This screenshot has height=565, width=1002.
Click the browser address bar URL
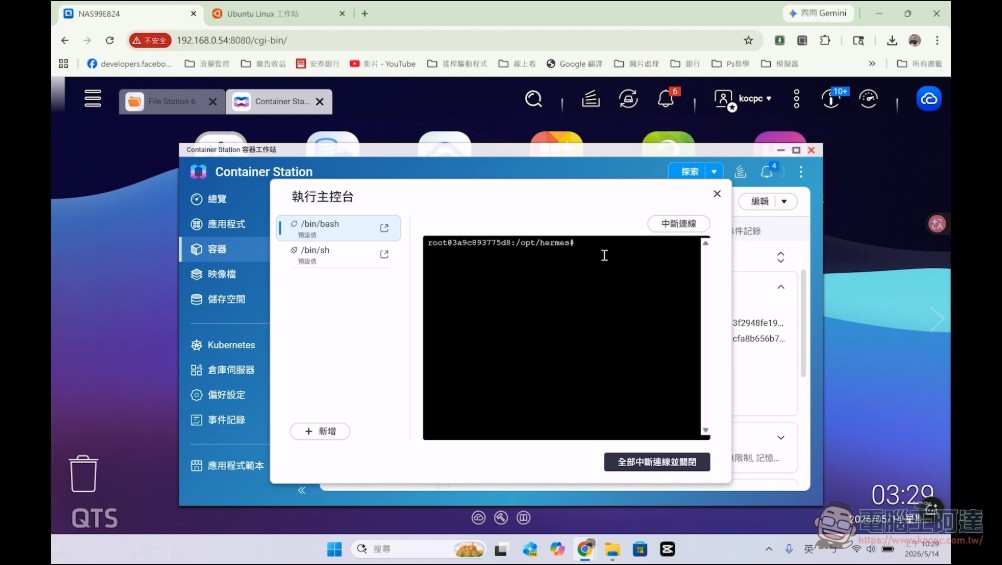(231, 40)
